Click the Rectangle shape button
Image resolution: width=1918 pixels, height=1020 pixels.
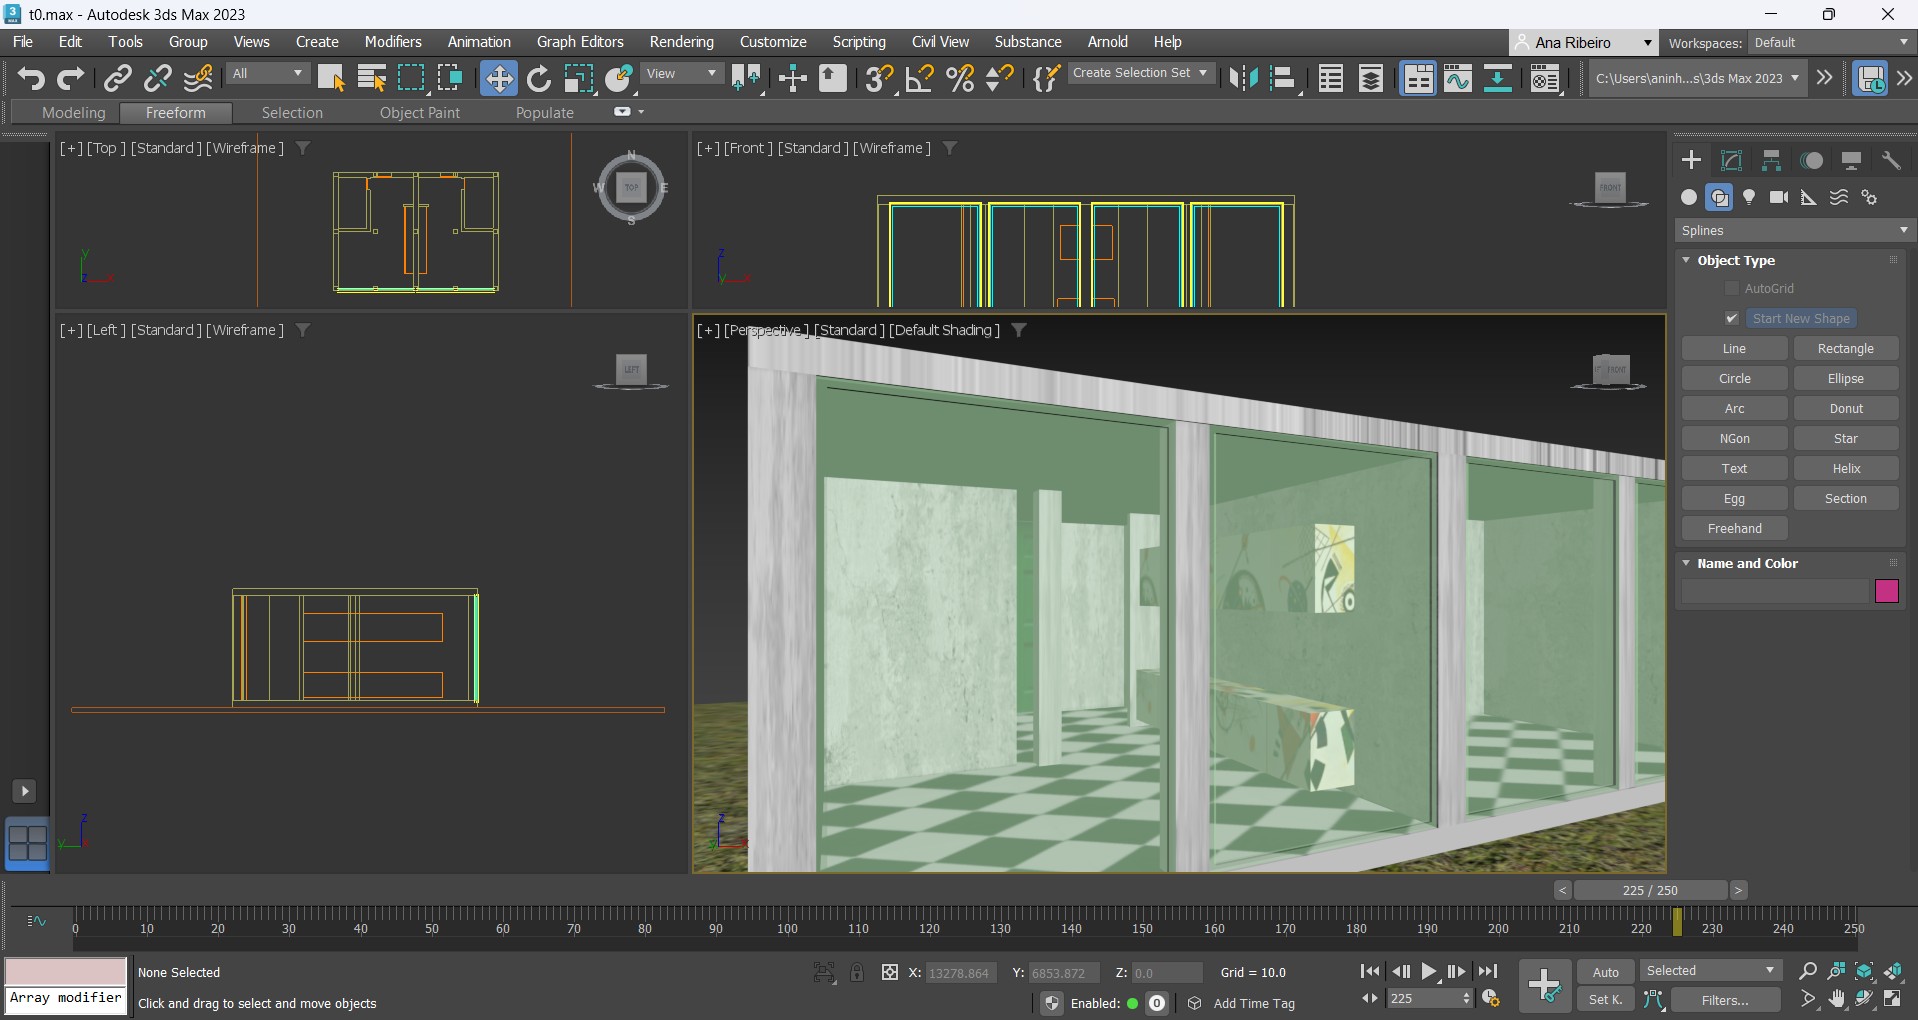coord(1845,348)
